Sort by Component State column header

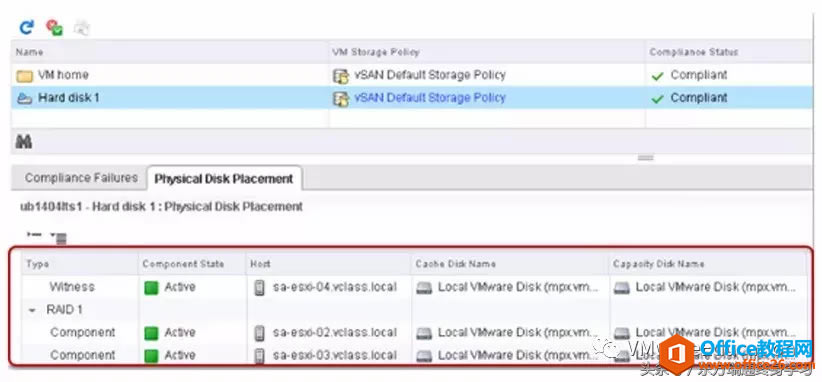click(x=183, y=264)
